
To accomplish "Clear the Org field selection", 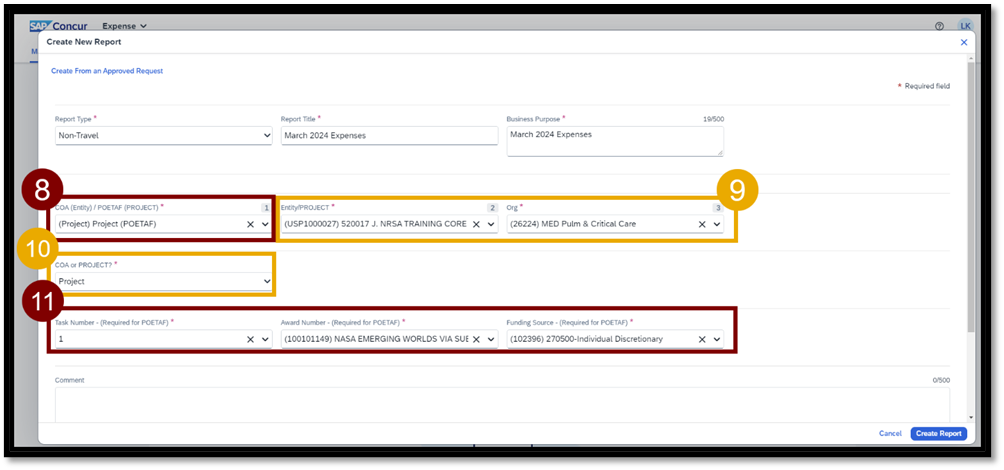I will coord(702,224).
